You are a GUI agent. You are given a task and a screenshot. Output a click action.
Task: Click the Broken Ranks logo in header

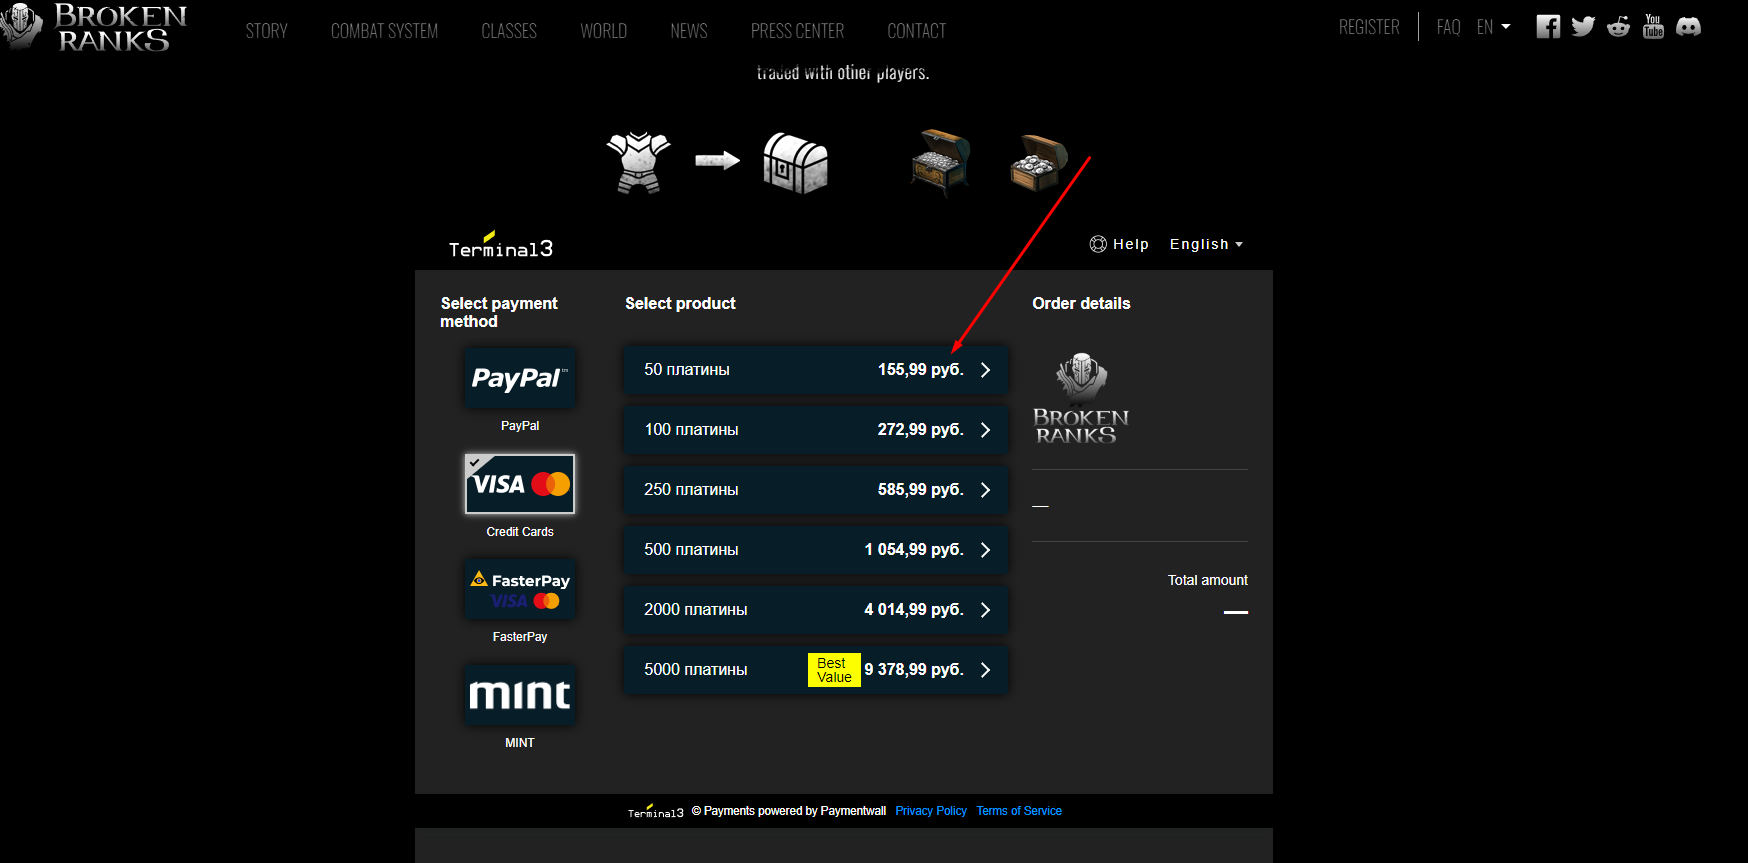point(94,27)
